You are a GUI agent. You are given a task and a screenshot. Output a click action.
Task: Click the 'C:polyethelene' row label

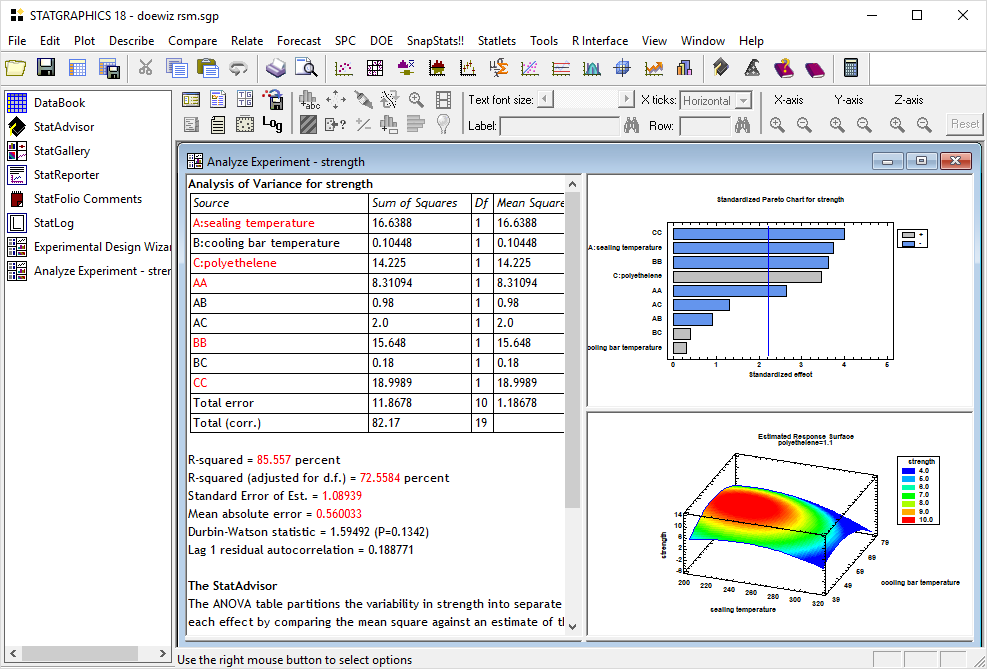[235, 263]
